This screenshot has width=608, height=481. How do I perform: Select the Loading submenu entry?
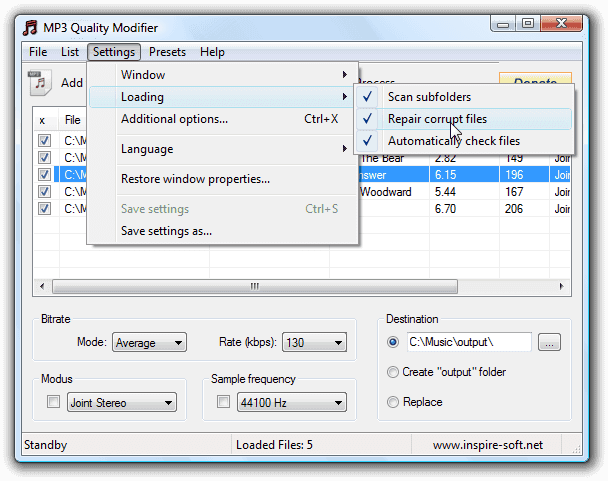coord(223,97)
